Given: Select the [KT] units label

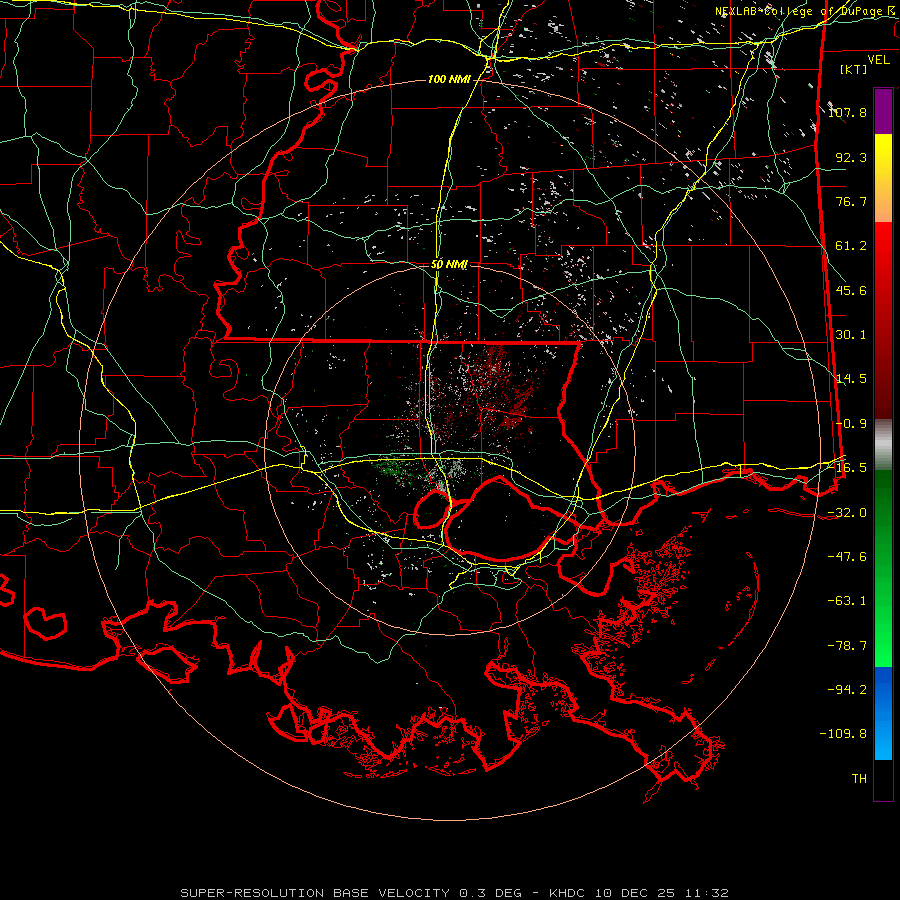Looking at the screenshot, I should (854, 69).
